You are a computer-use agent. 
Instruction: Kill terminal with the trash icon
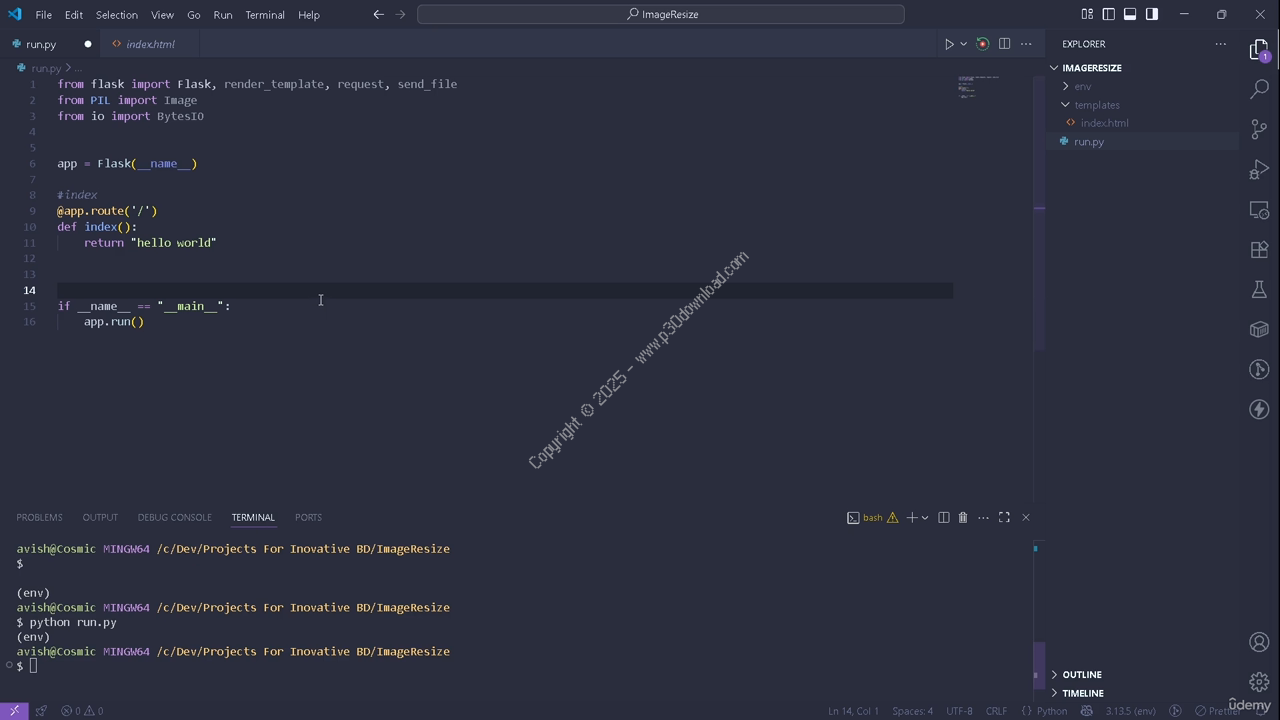[x=963, y=517]
